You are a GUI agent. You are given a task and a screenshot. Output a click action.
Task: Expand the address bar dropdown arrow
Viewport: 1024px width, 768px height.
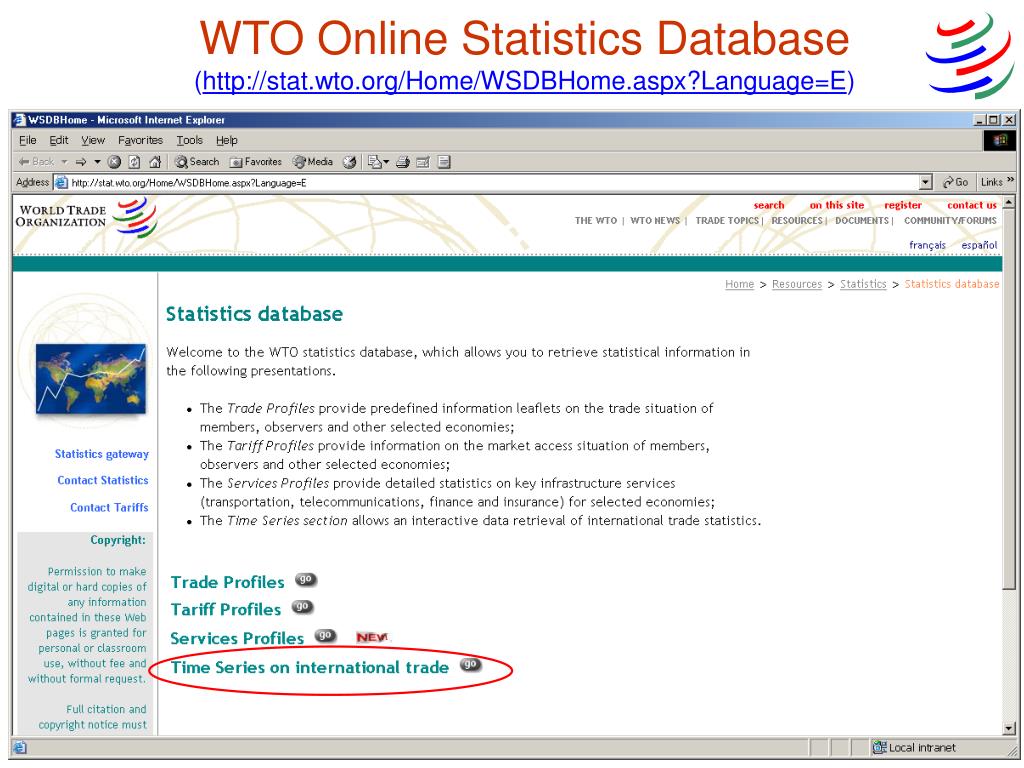(925, 183)
